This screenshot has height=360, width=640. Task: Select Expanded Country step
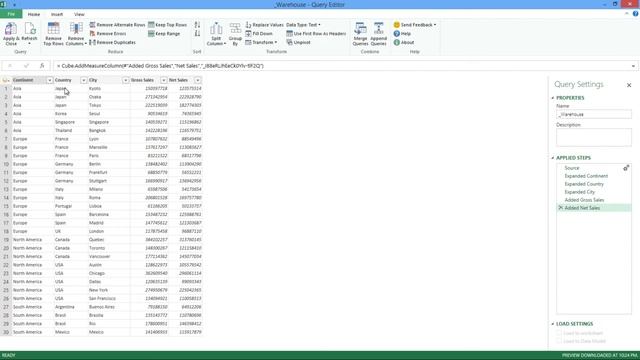tap(584, 184)
